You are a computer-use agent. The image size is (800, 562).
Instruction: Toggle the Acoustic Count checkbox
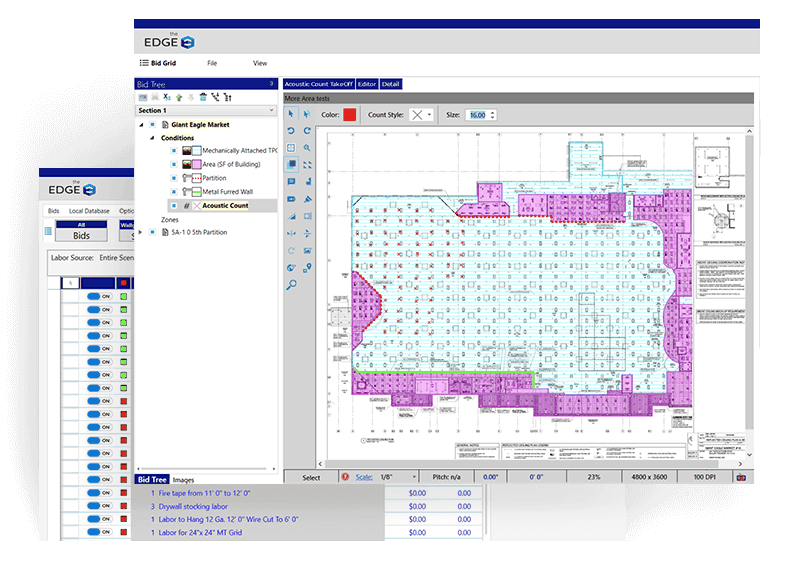[173, 206]
